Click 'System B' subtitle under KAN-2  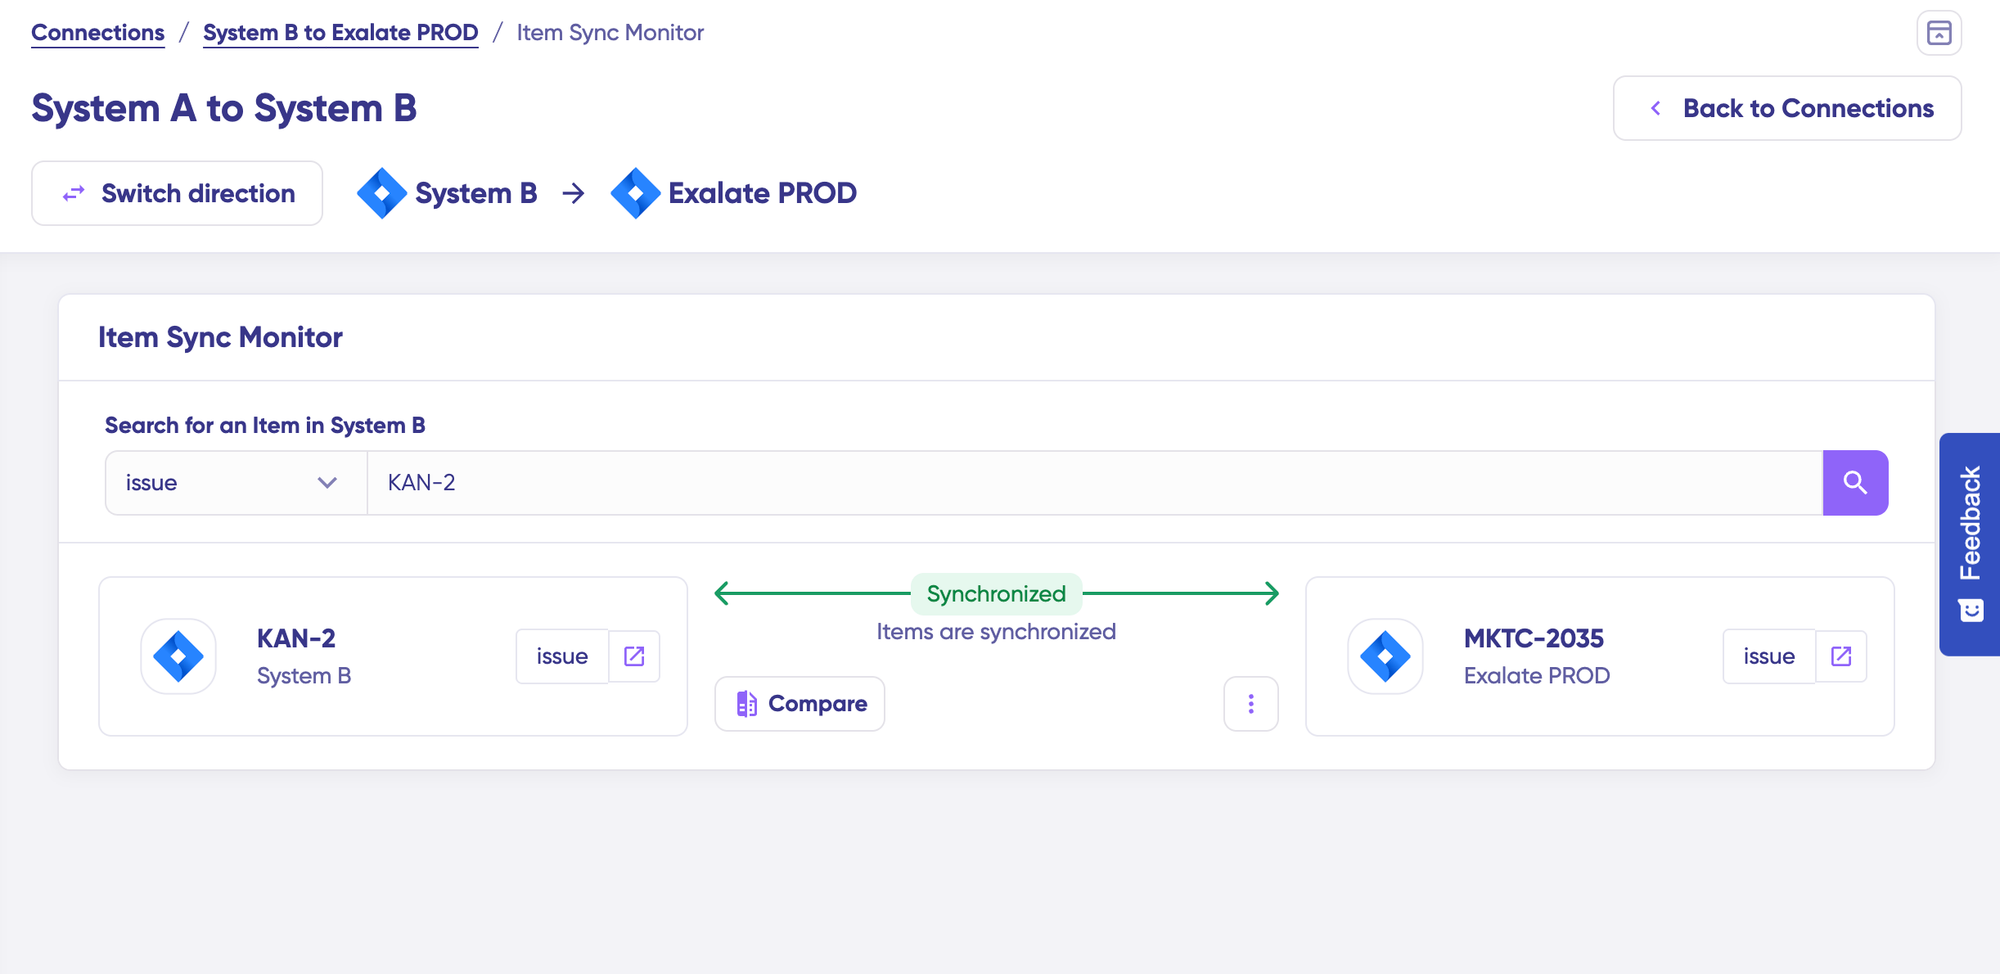[304, 676]
